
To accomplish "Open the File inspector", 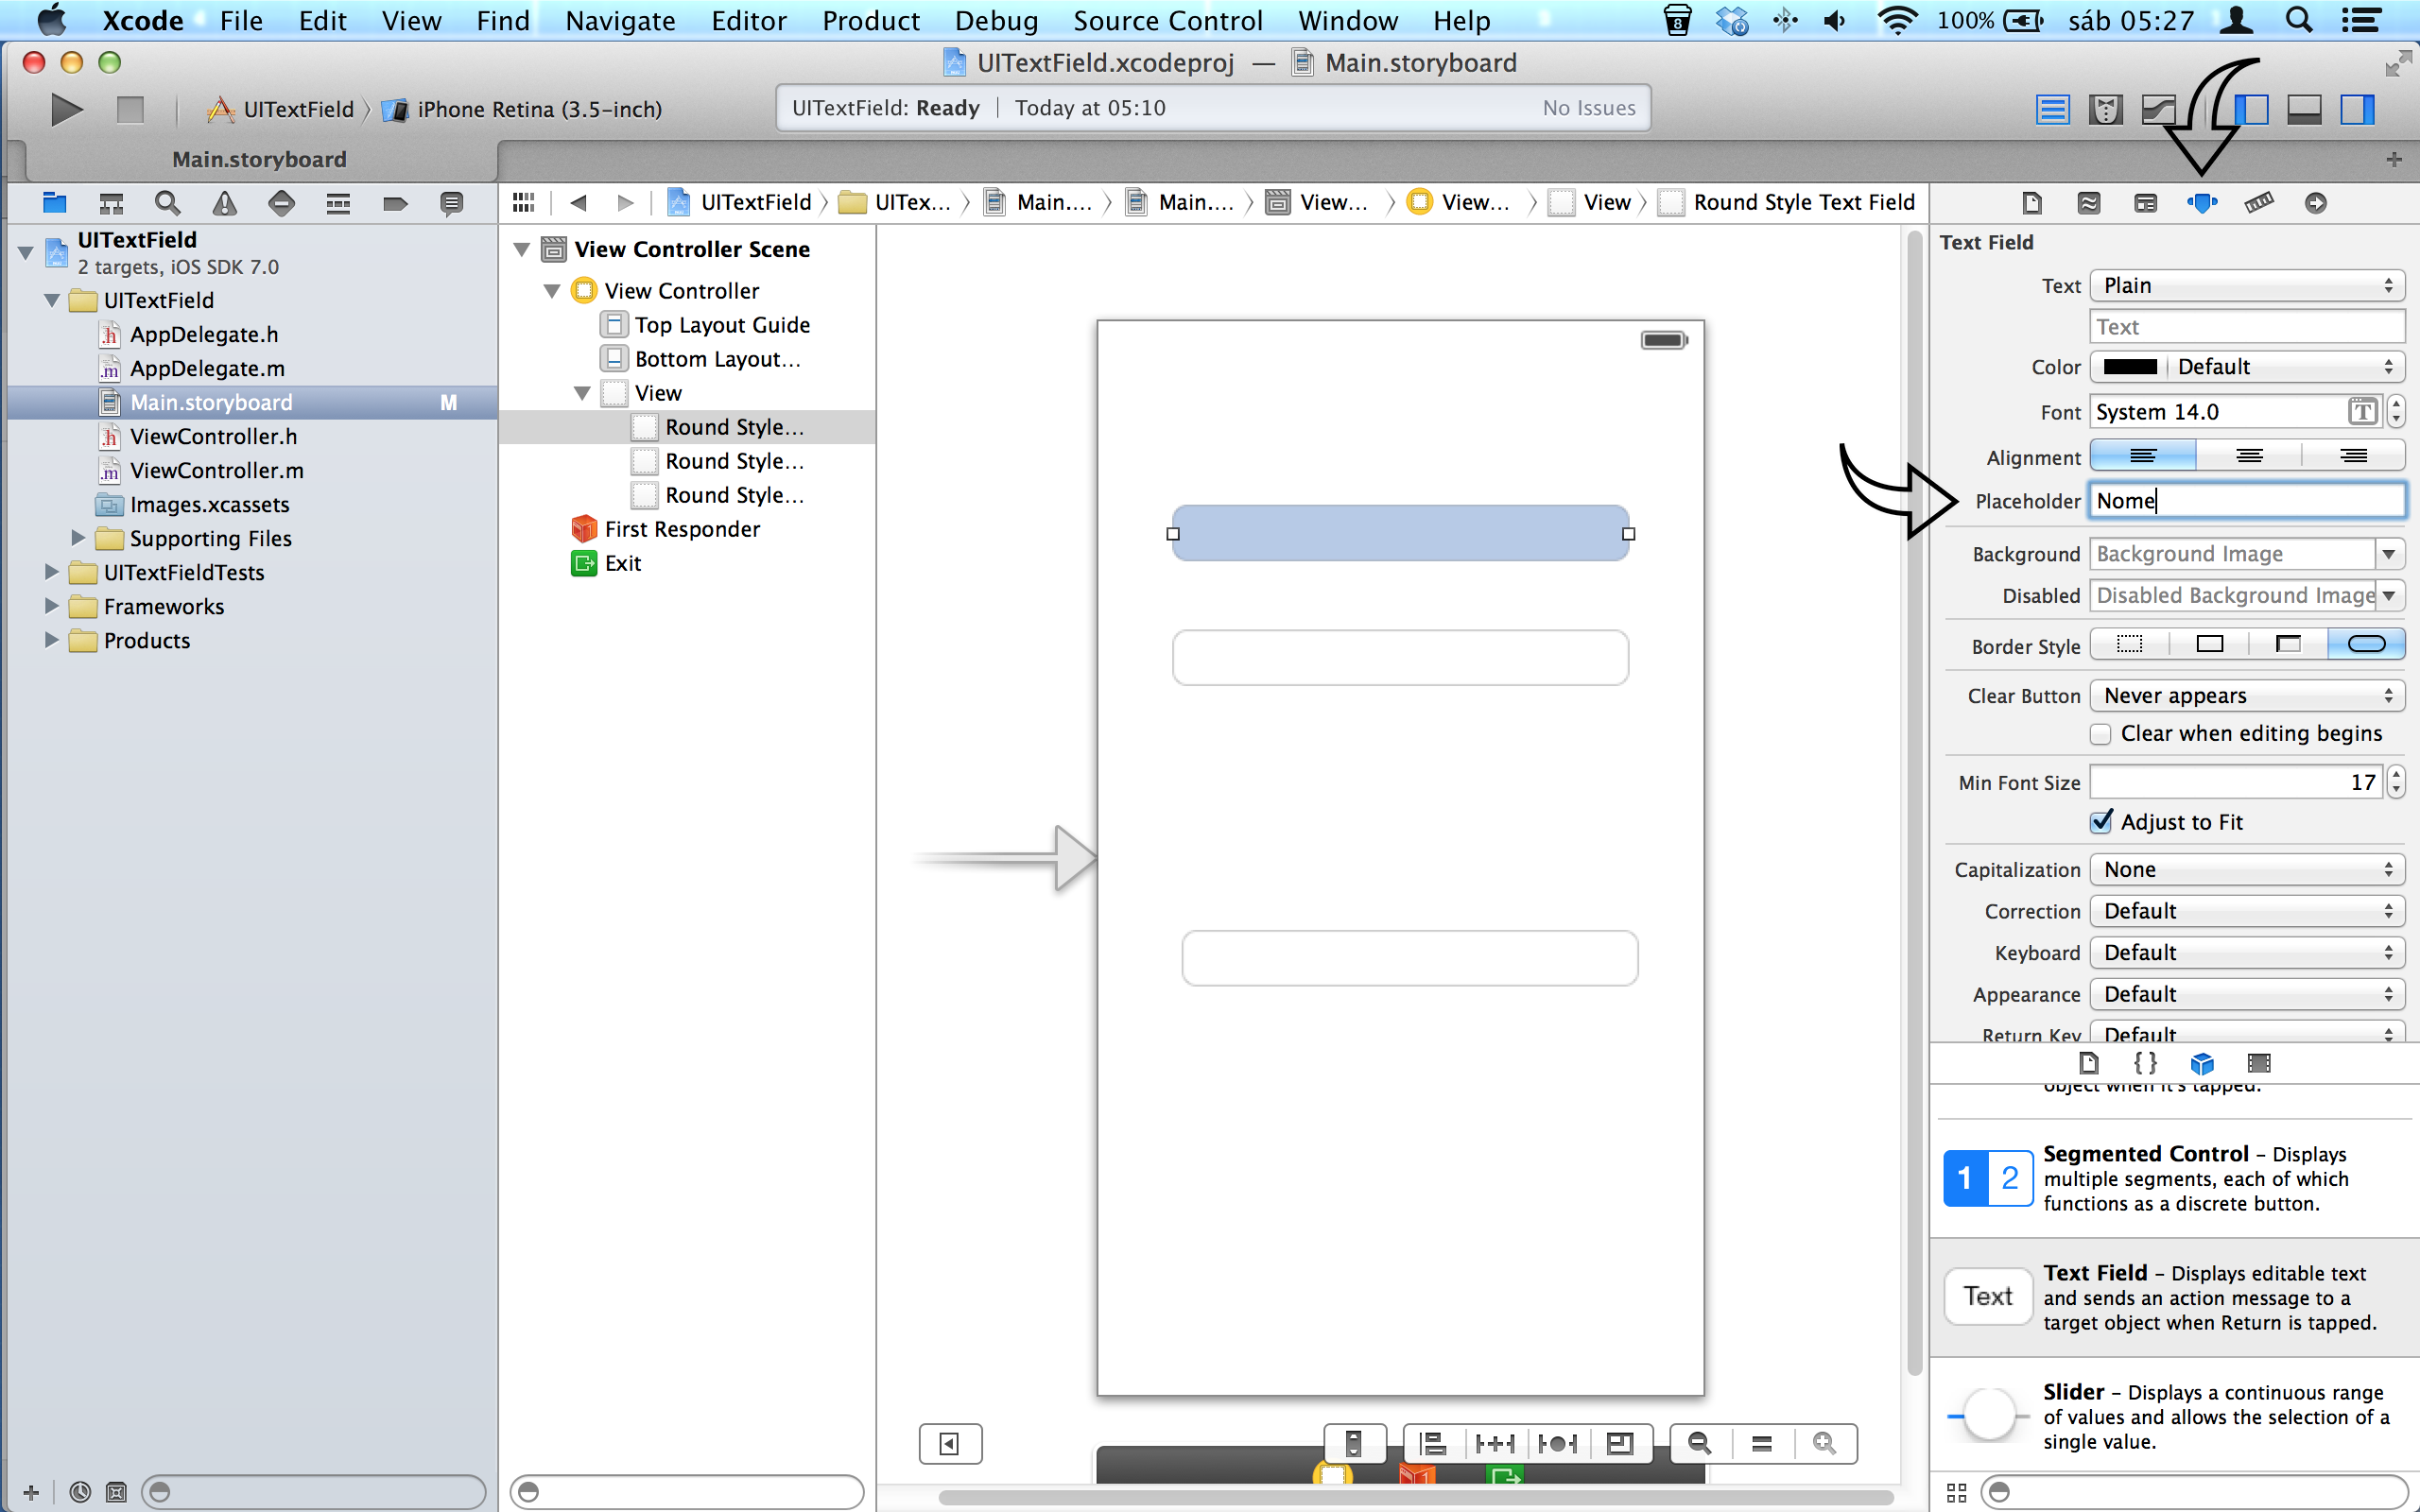I will 2032,203.
